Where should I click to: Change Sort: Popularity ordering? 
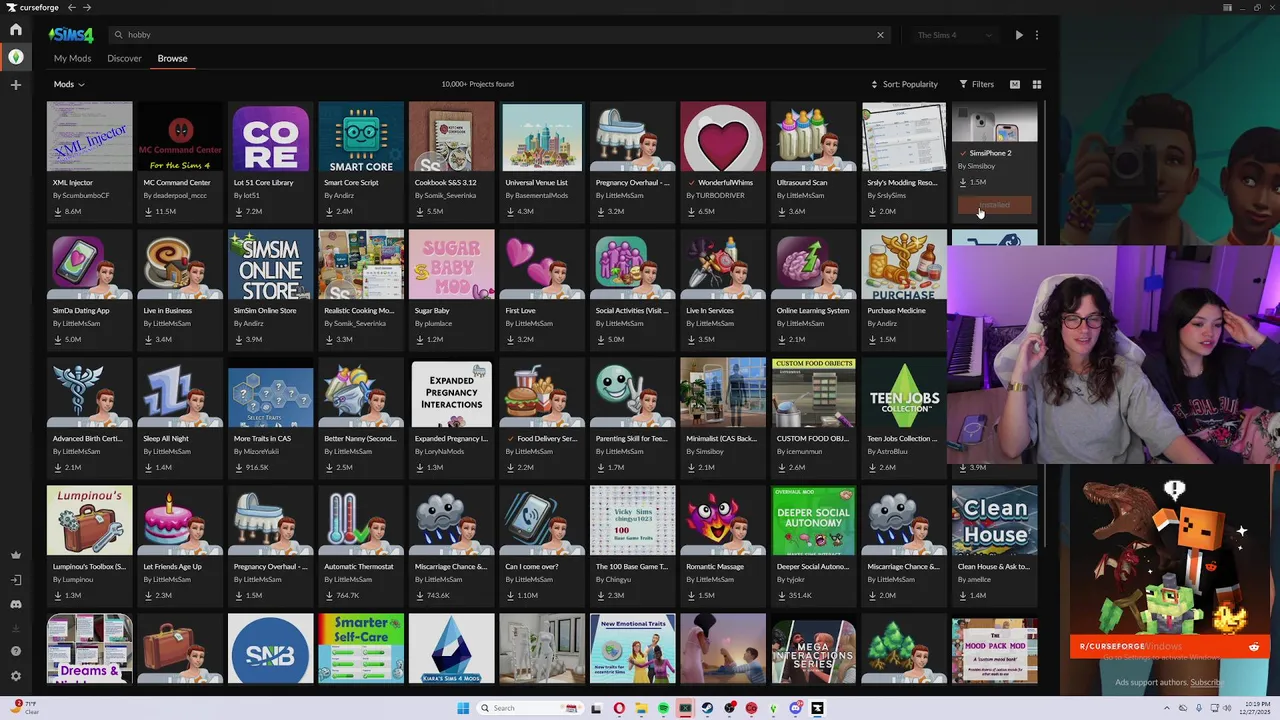(x=904, y=84)
